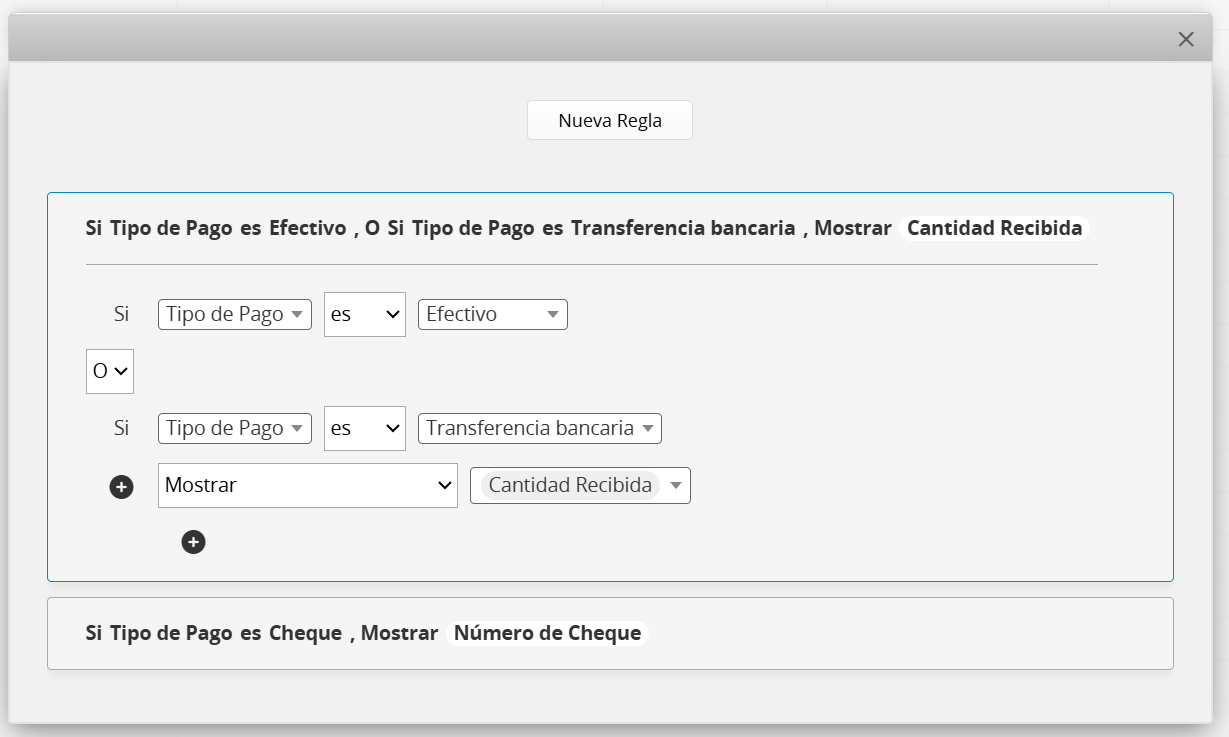
Task: Open the second condition's Tipo de Pago dropdown
Action: [235, 428]
